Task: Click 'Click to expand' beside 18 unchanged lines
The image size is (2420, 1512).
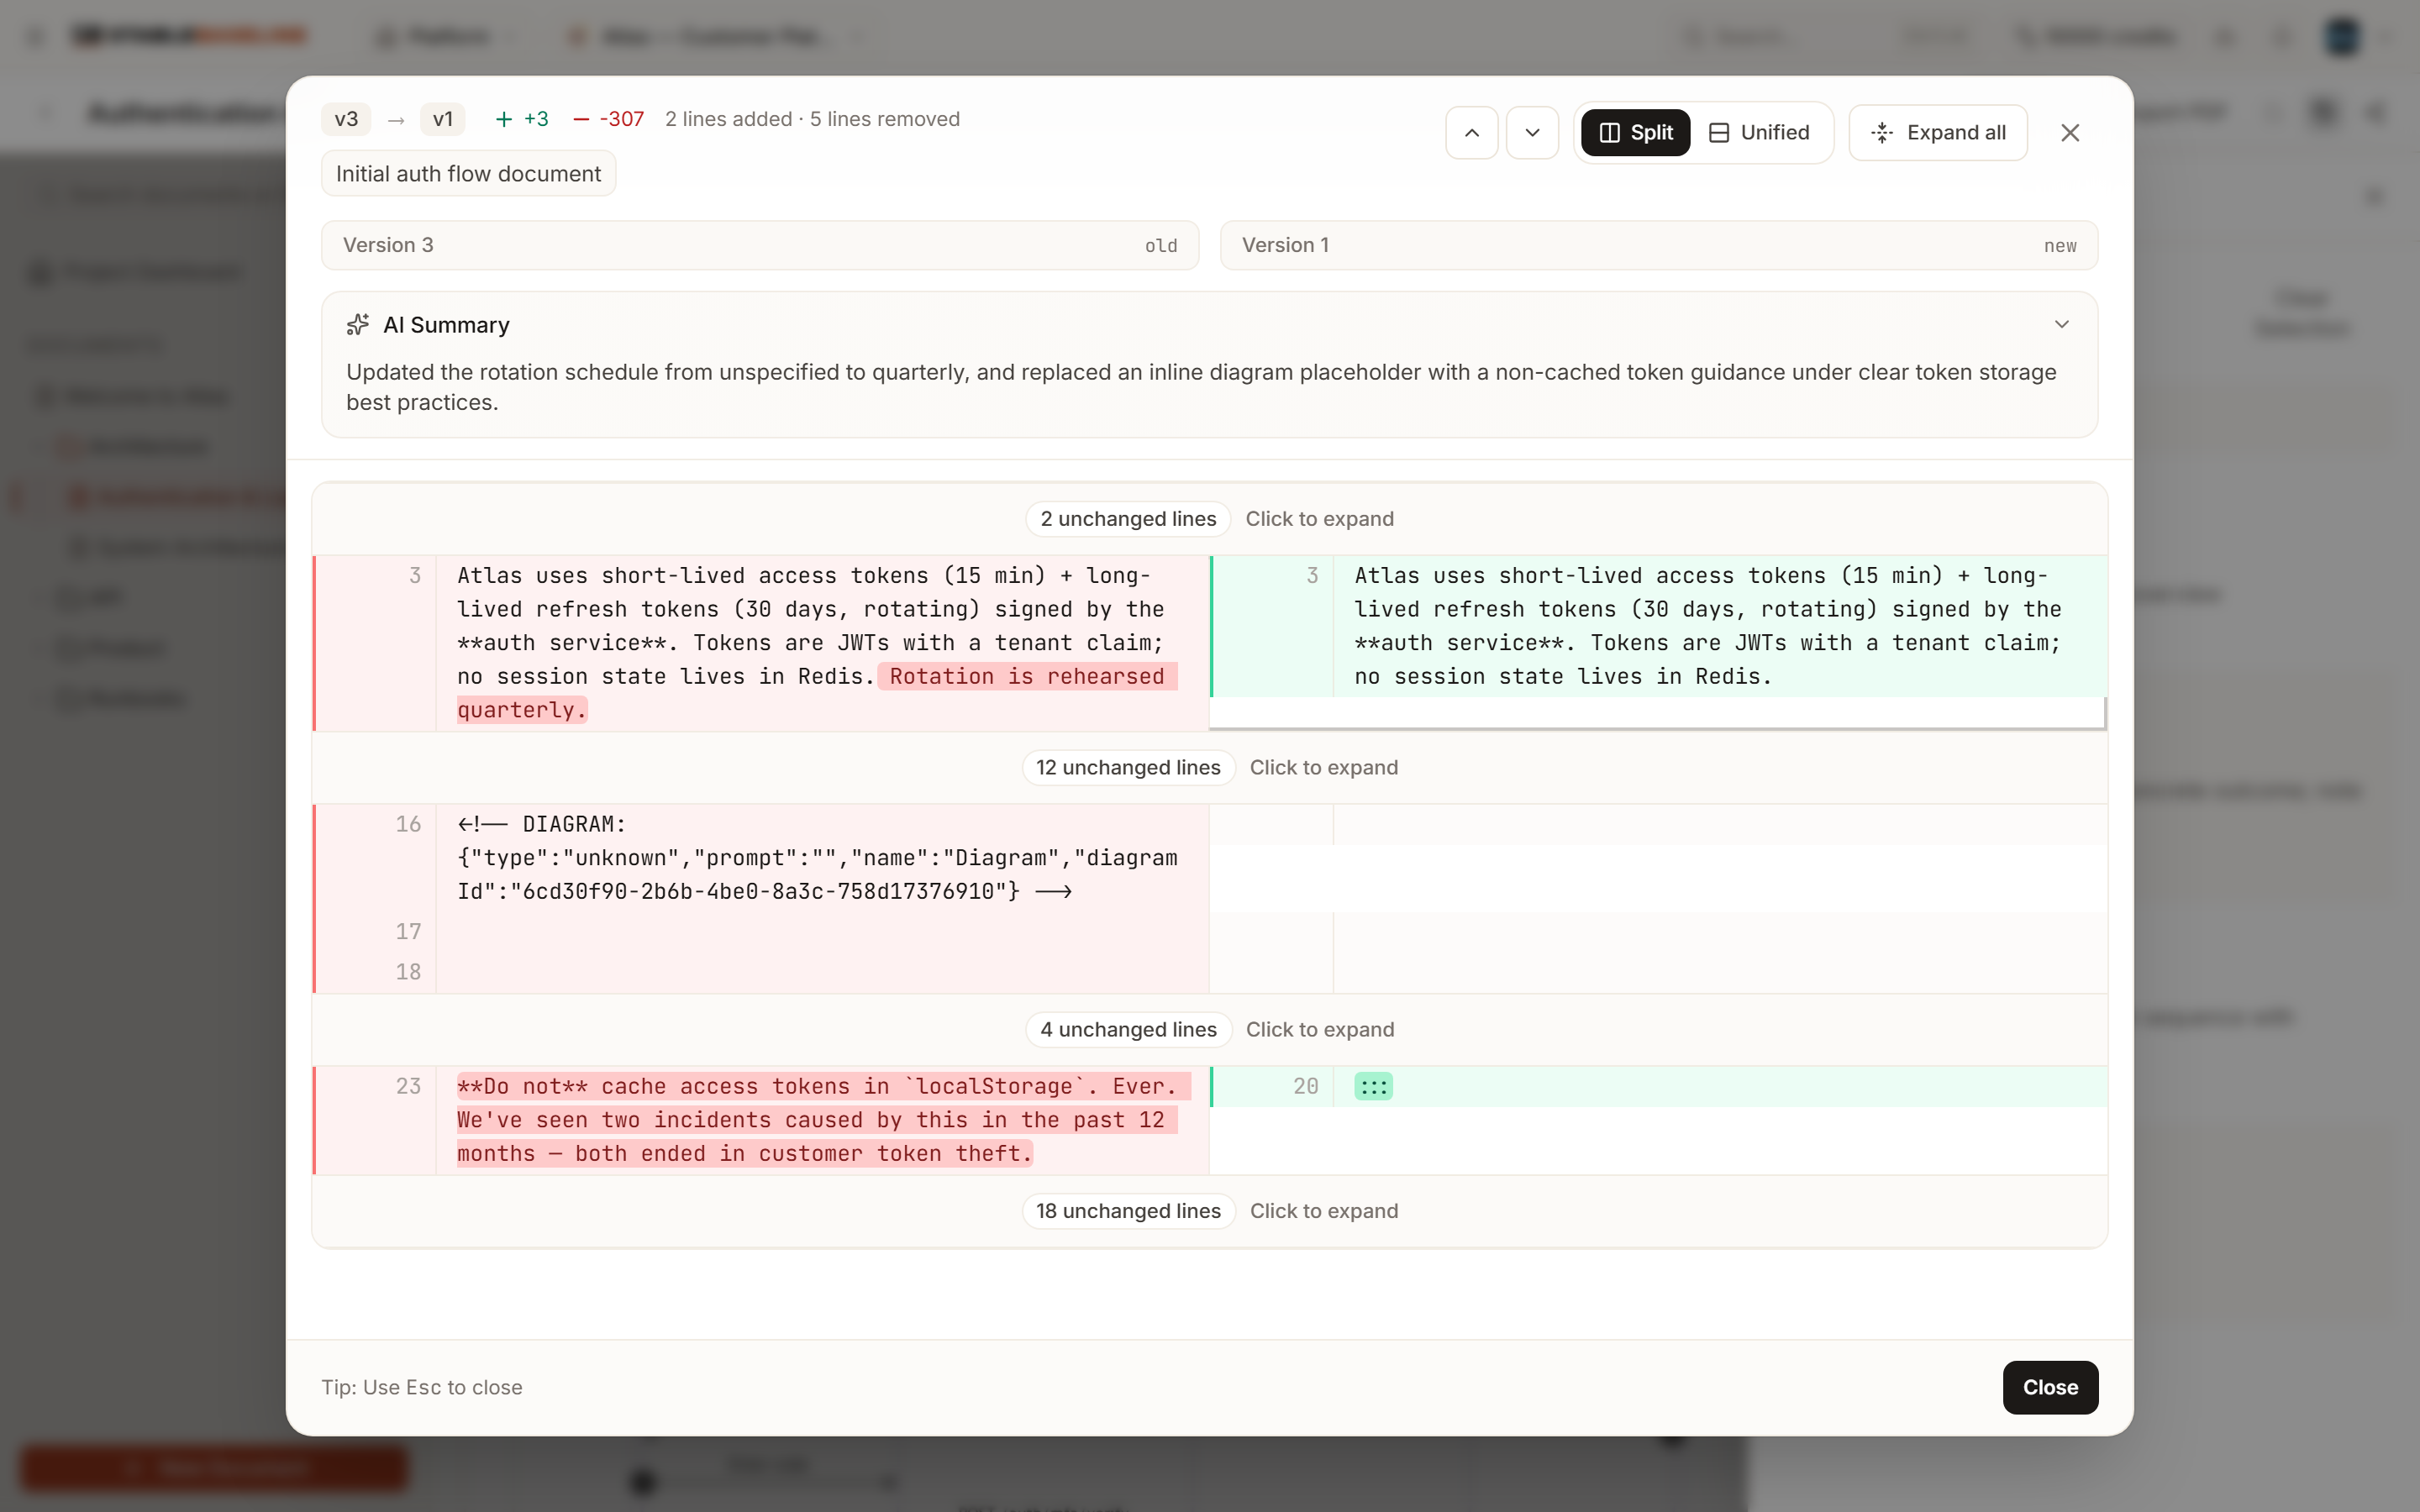Action: tap(1324, 1211)
